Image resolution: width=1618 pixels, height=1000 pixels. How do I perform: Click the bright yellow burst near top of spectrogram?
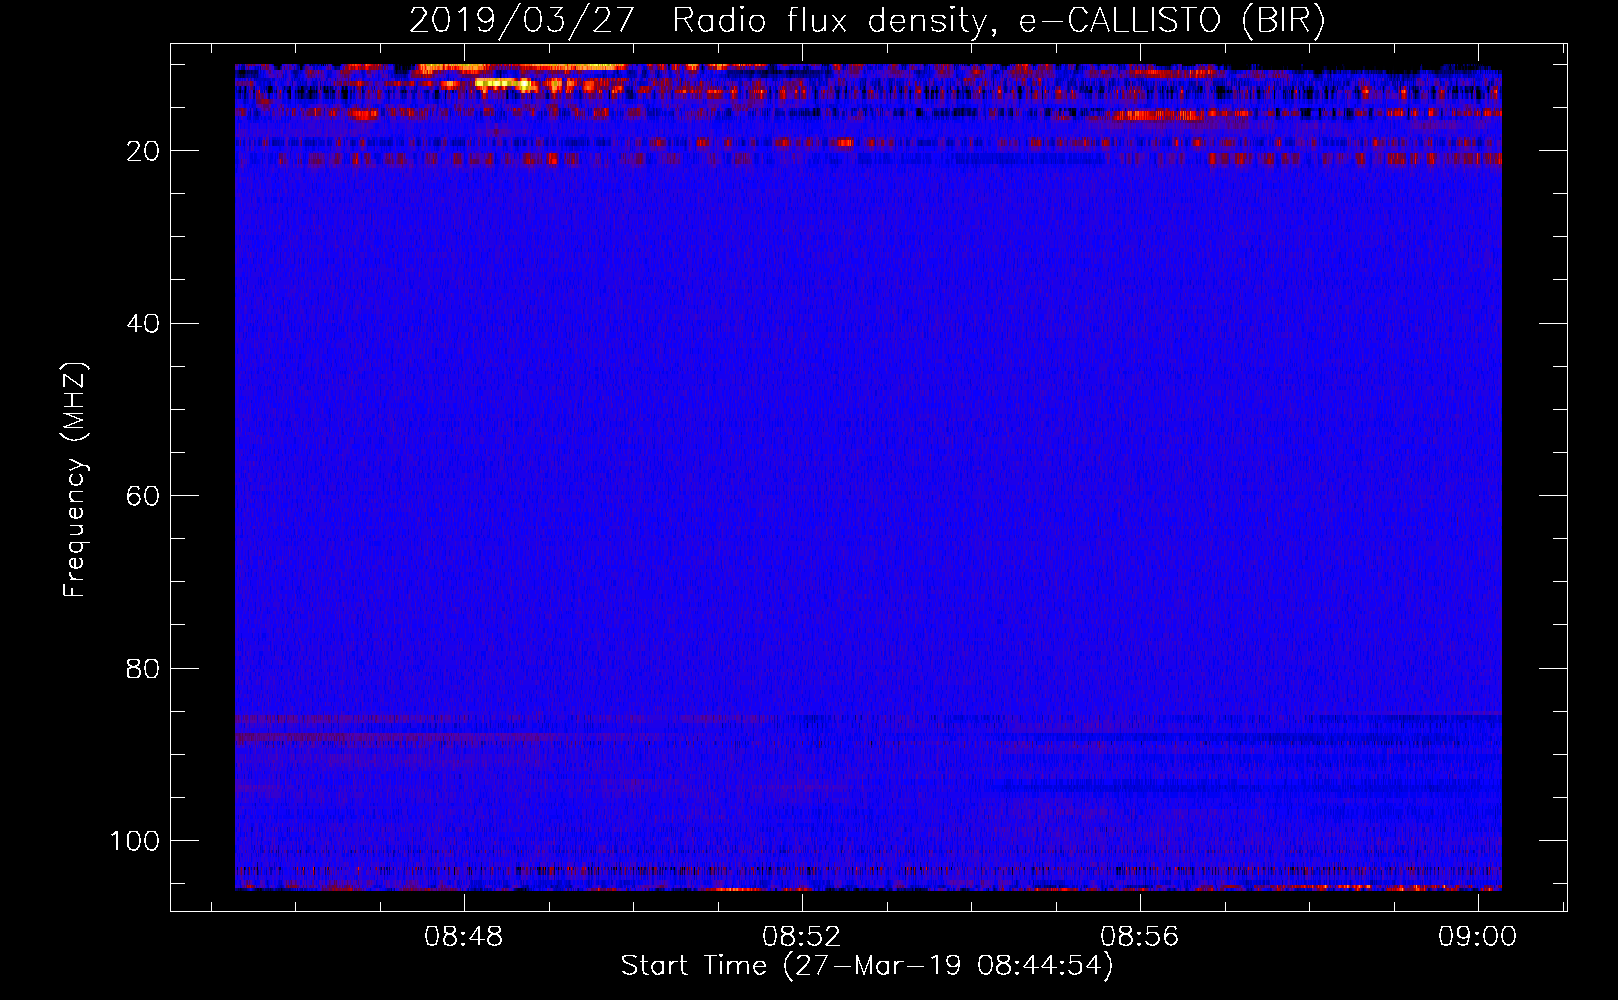(505, 85)
